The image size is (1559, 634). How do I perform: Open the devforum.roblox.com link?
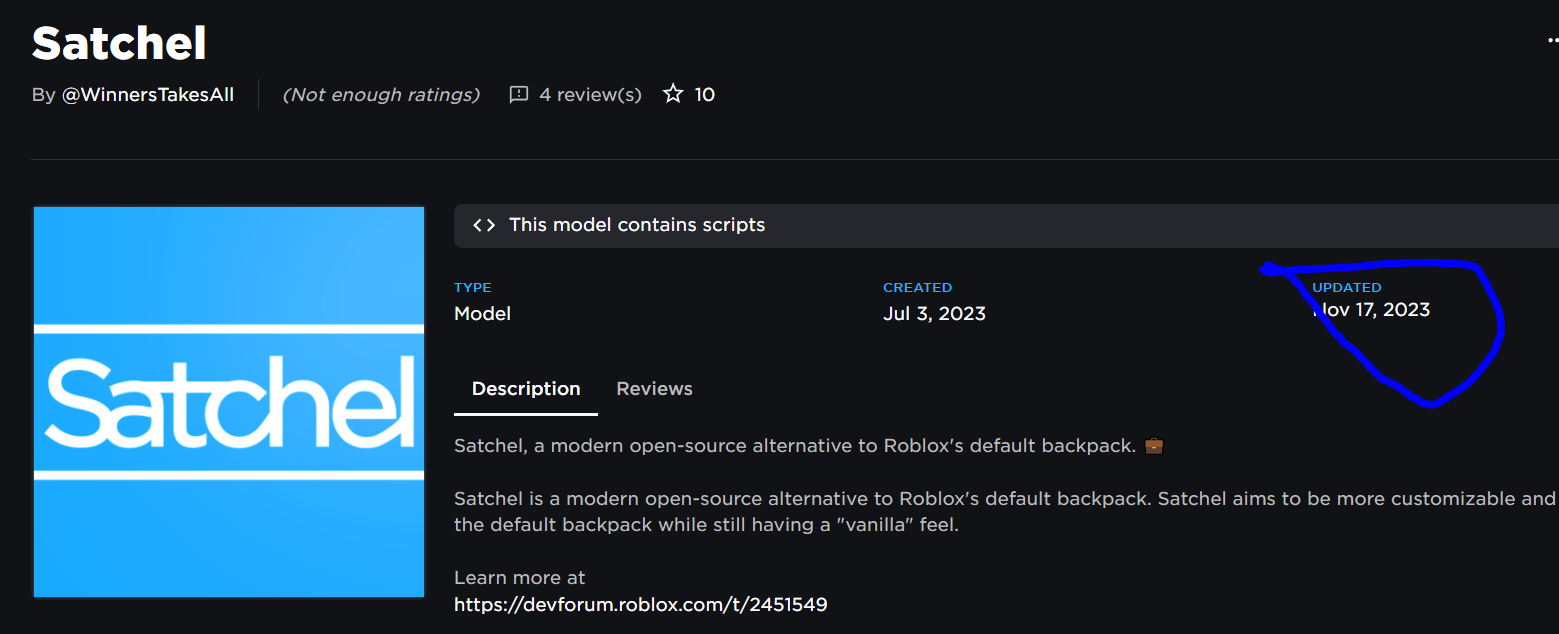coord(641,604)
